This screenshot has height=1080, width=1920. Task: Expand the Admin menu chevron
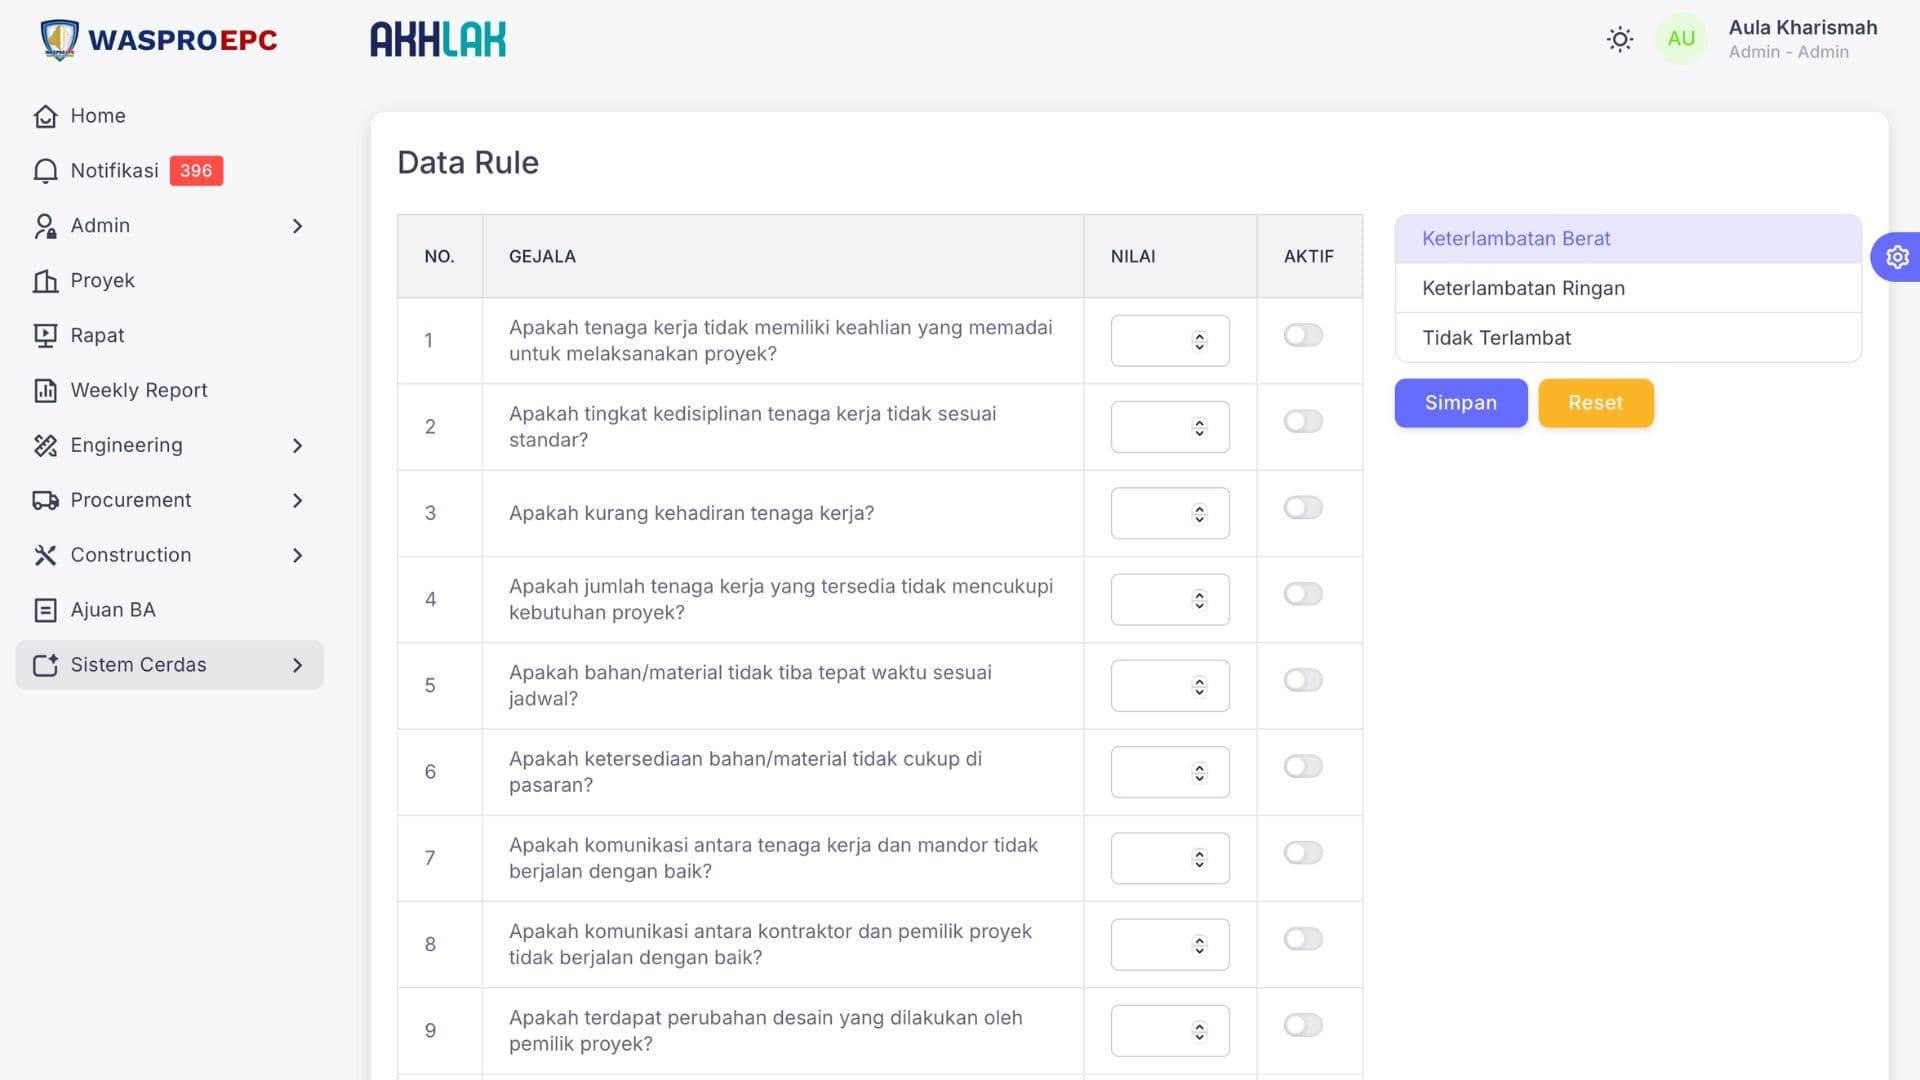pyautogui.click(x=297, y=226)
